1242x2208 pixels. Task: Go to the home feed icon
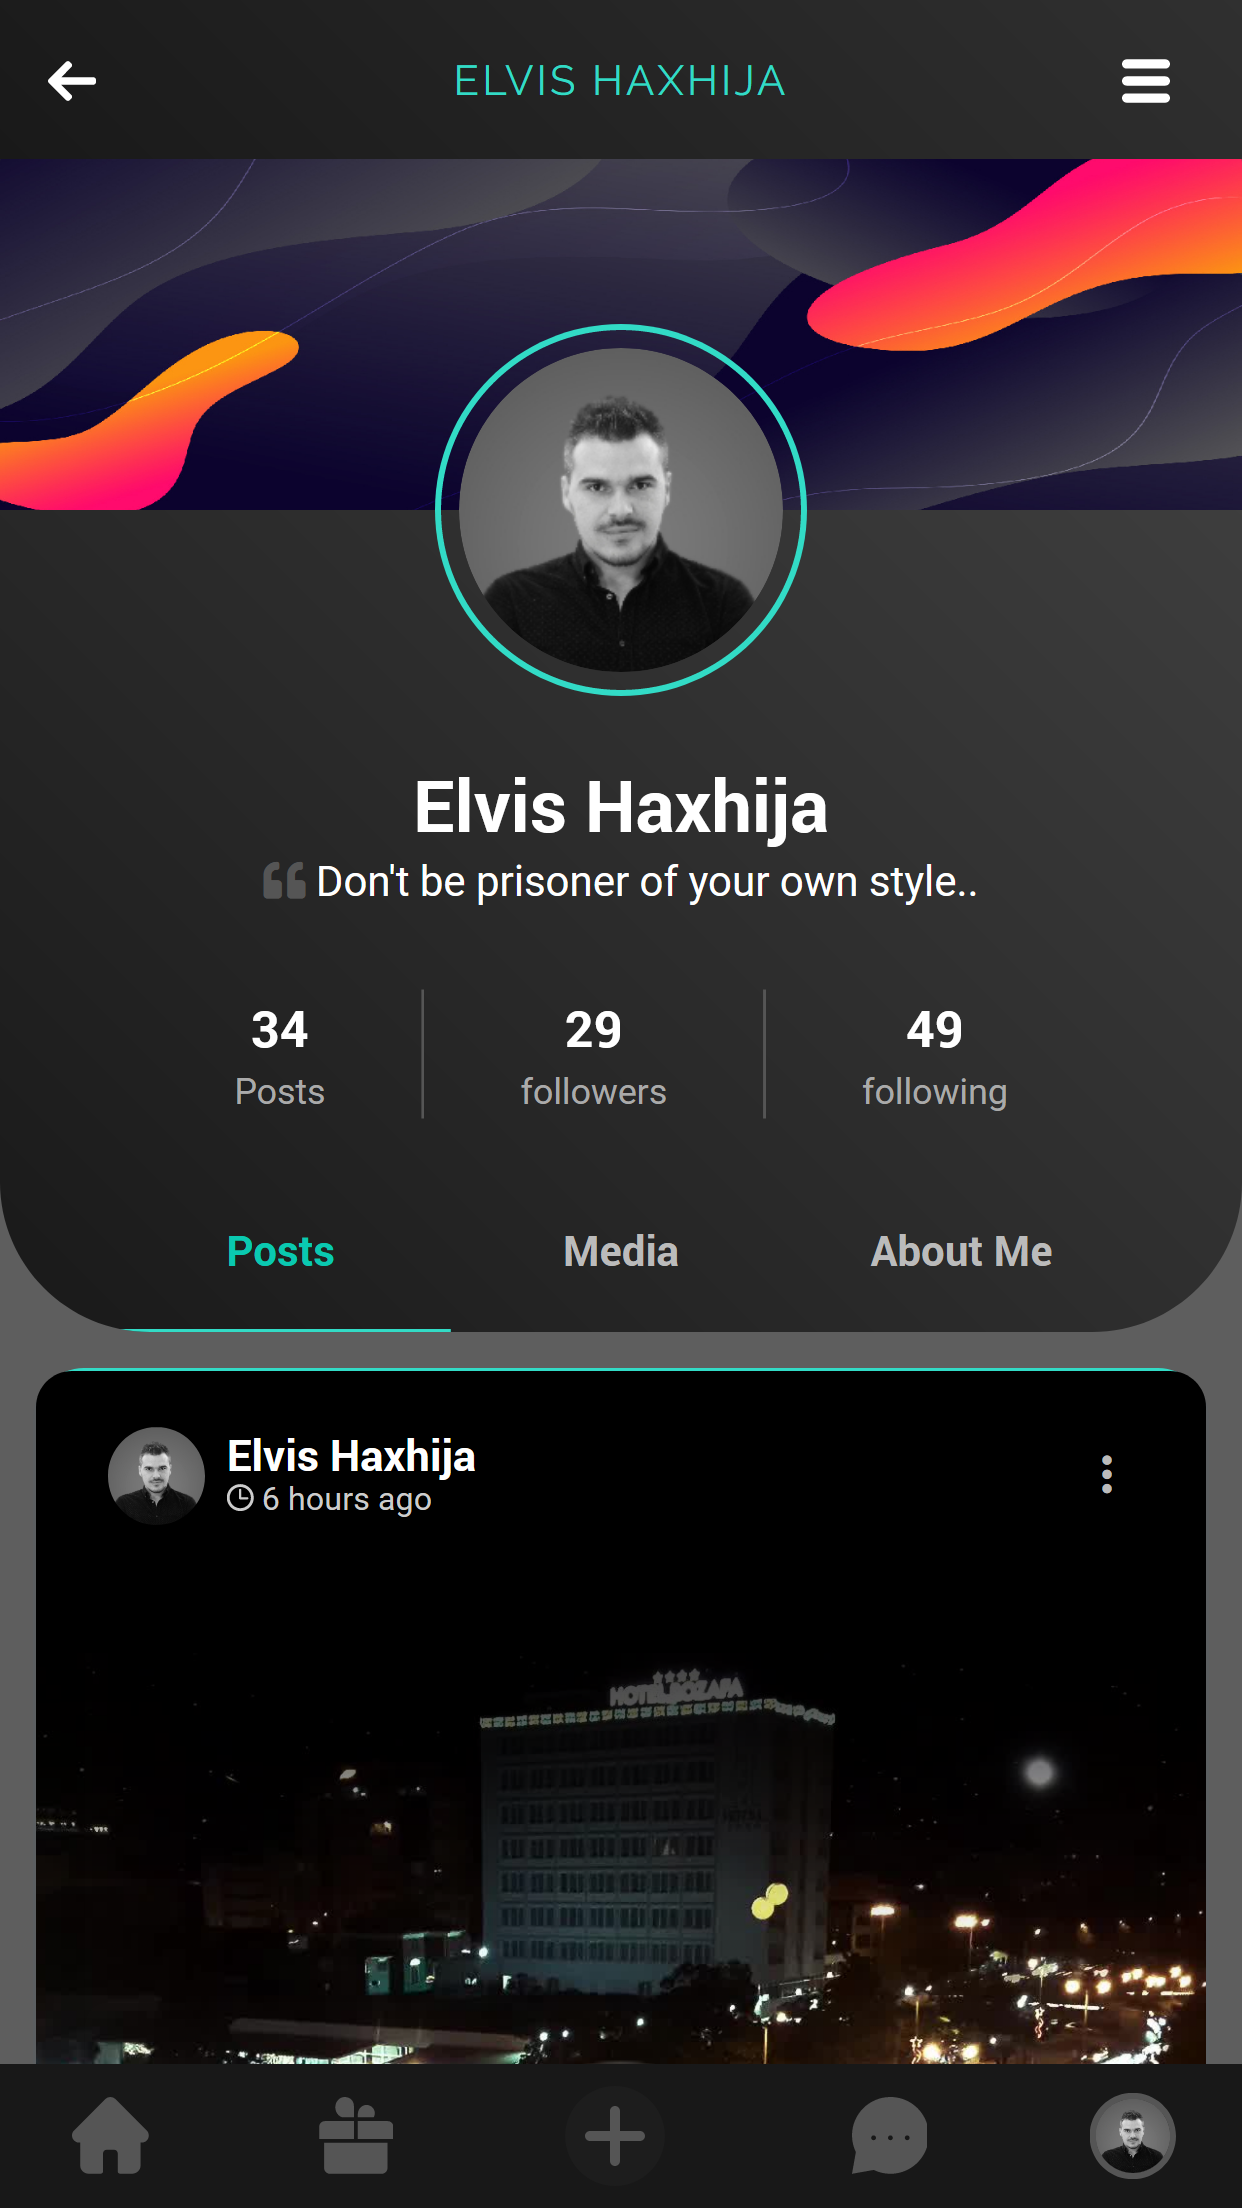110,2135
